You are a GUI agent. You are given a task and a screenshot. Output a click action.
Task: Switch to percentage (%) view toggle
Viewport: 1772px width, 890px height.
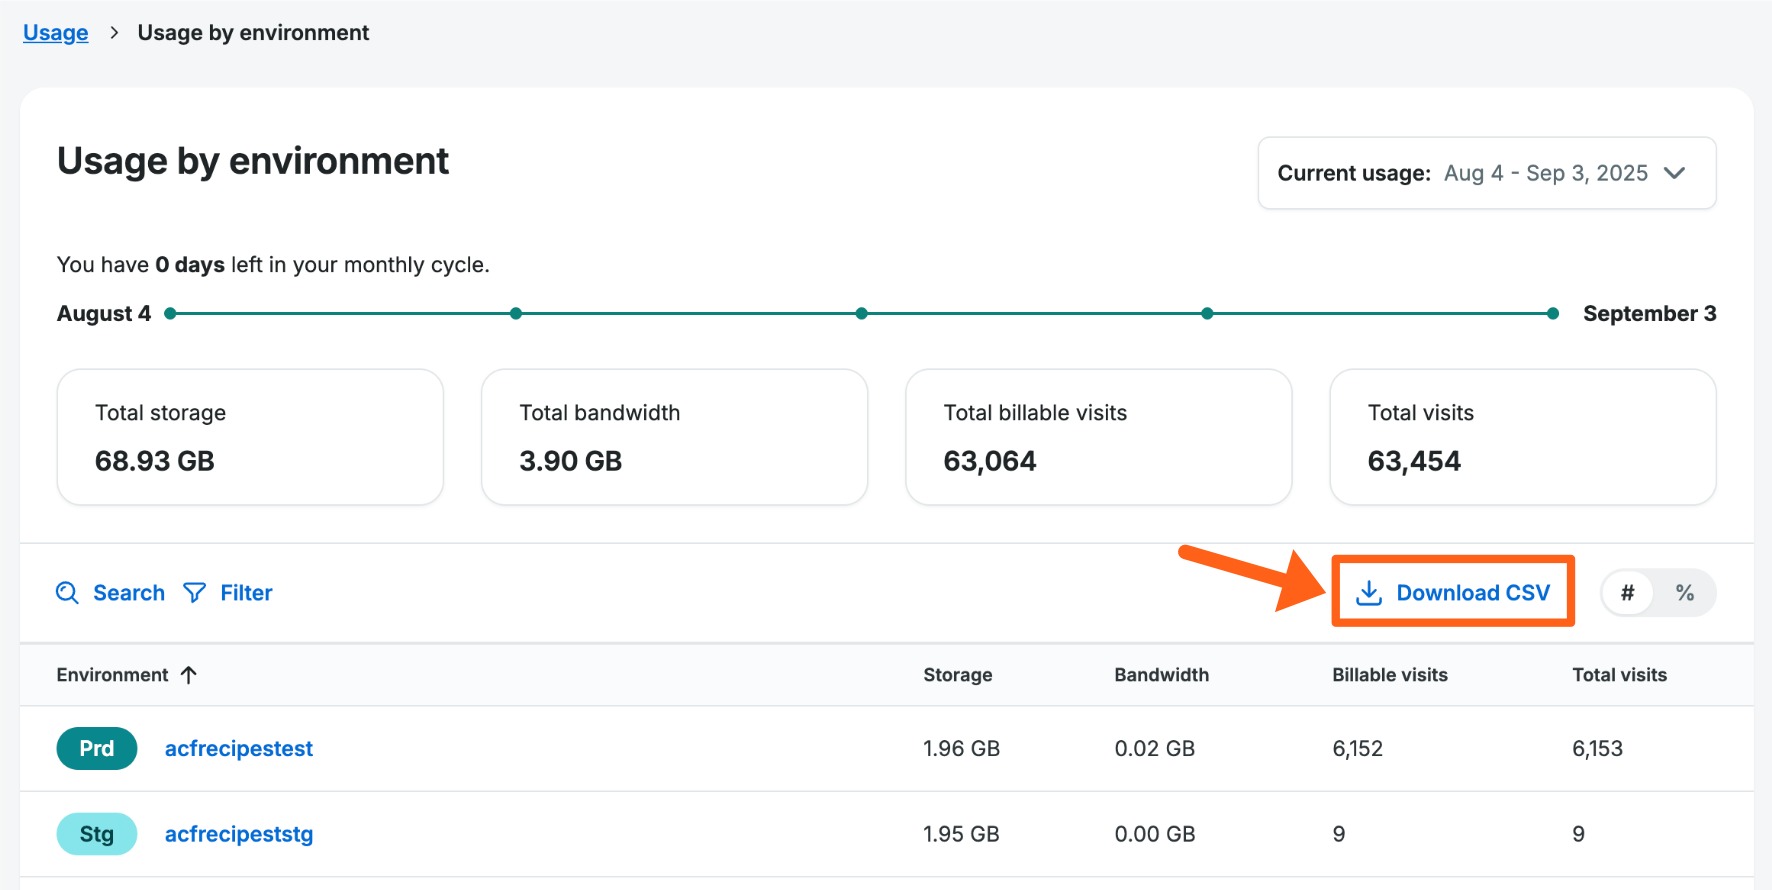pyautogui.click(x=1685, y=593)
